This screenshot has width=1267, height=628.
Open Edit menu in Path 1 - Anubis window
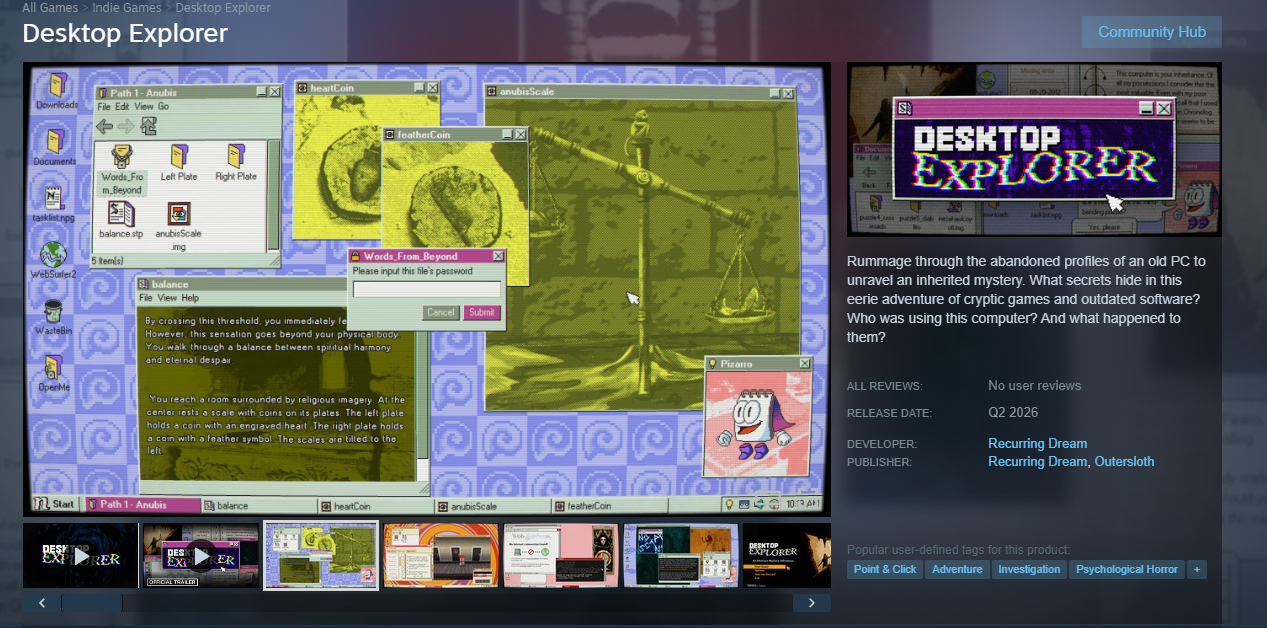pos(122,106)
